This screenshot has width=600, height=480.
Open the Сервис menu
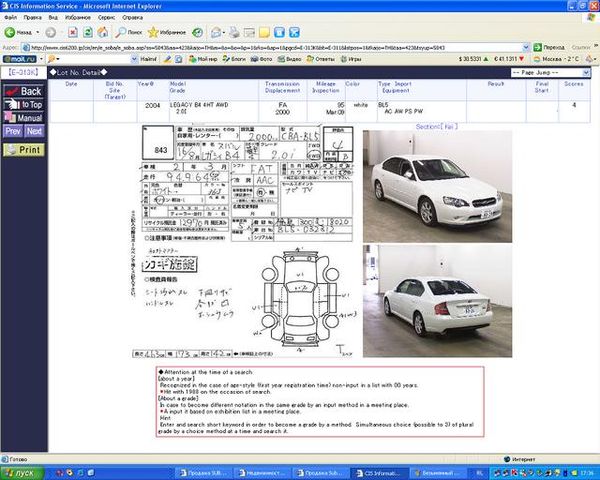(x=106, y=18)
